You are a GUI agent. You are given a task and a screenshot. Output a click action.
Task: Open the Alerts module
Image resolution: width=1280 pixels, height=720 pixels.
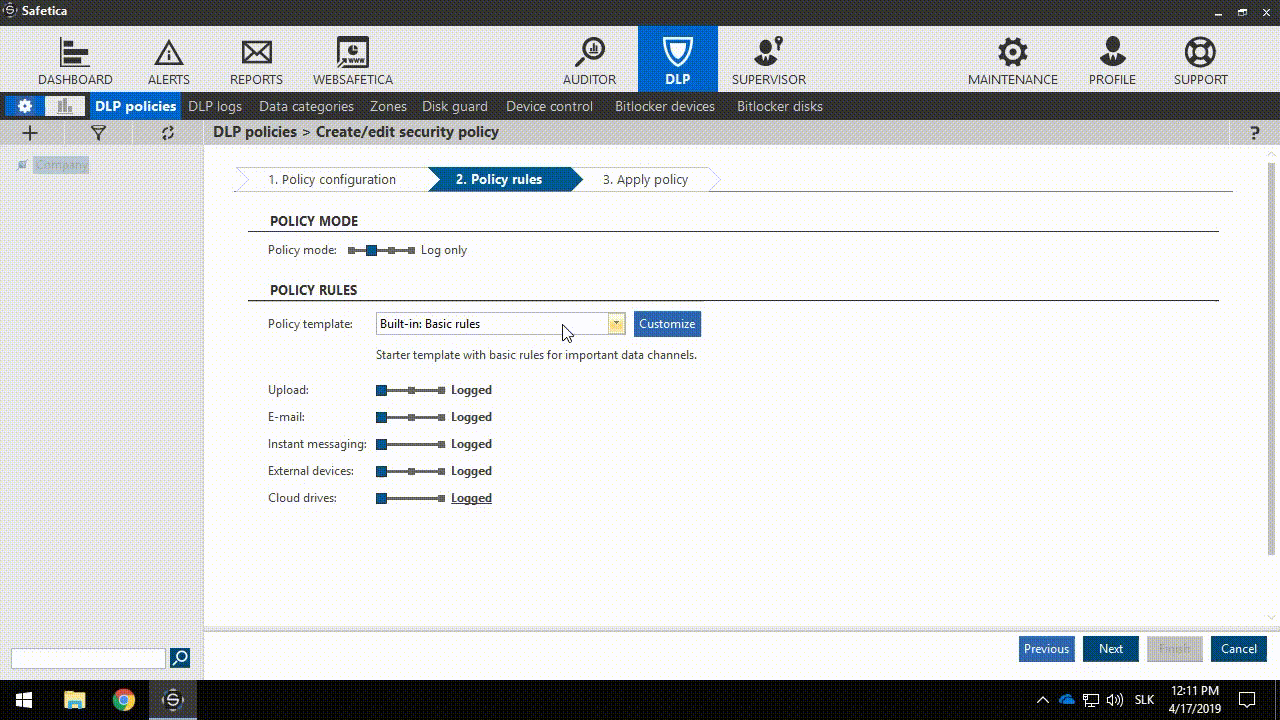(168, 58)
